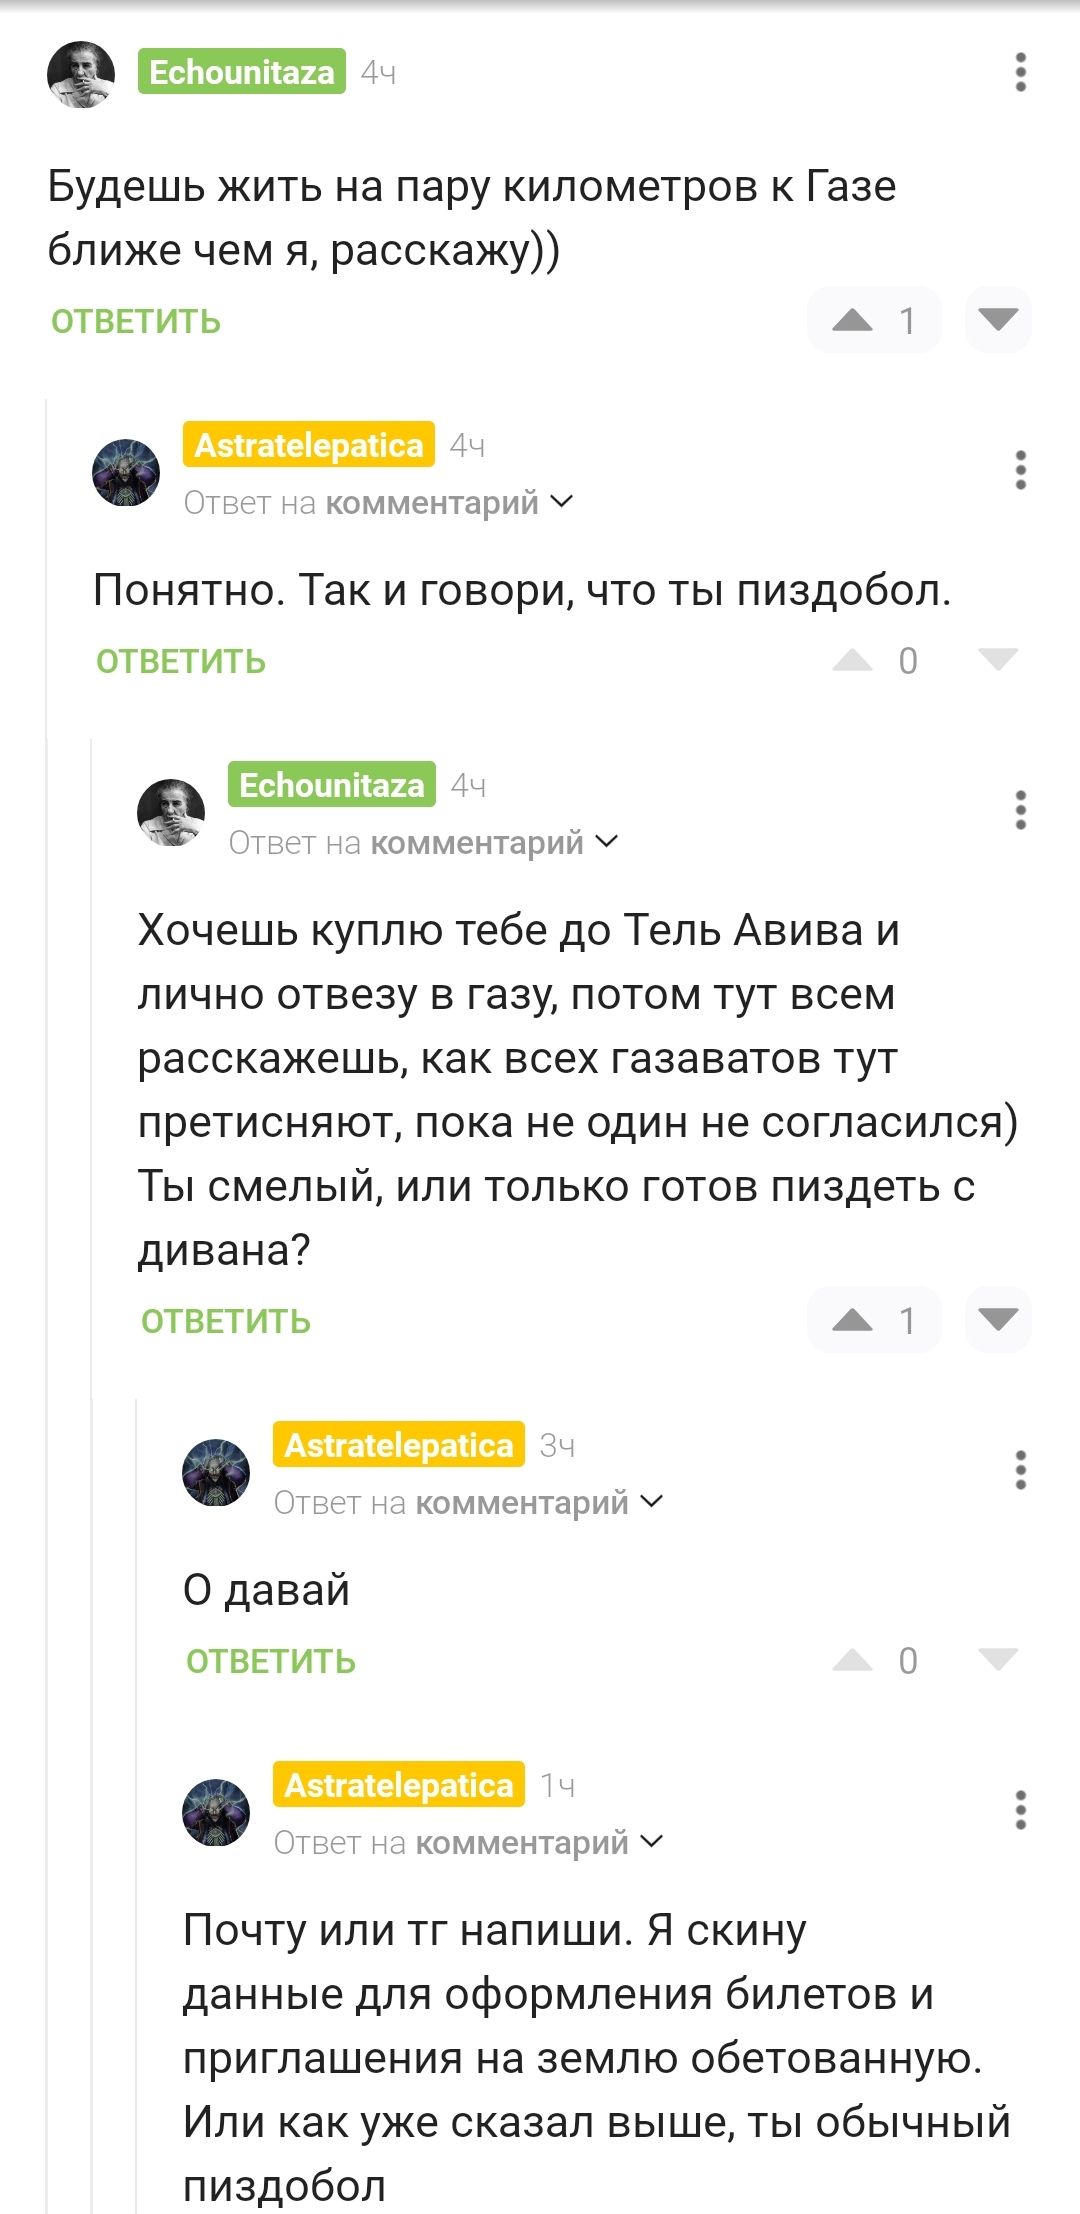Downvote the 'Понятно. Так и говори' comment
The width and height of the screenshot is (1080, 2214).
(x=998, y=660)
